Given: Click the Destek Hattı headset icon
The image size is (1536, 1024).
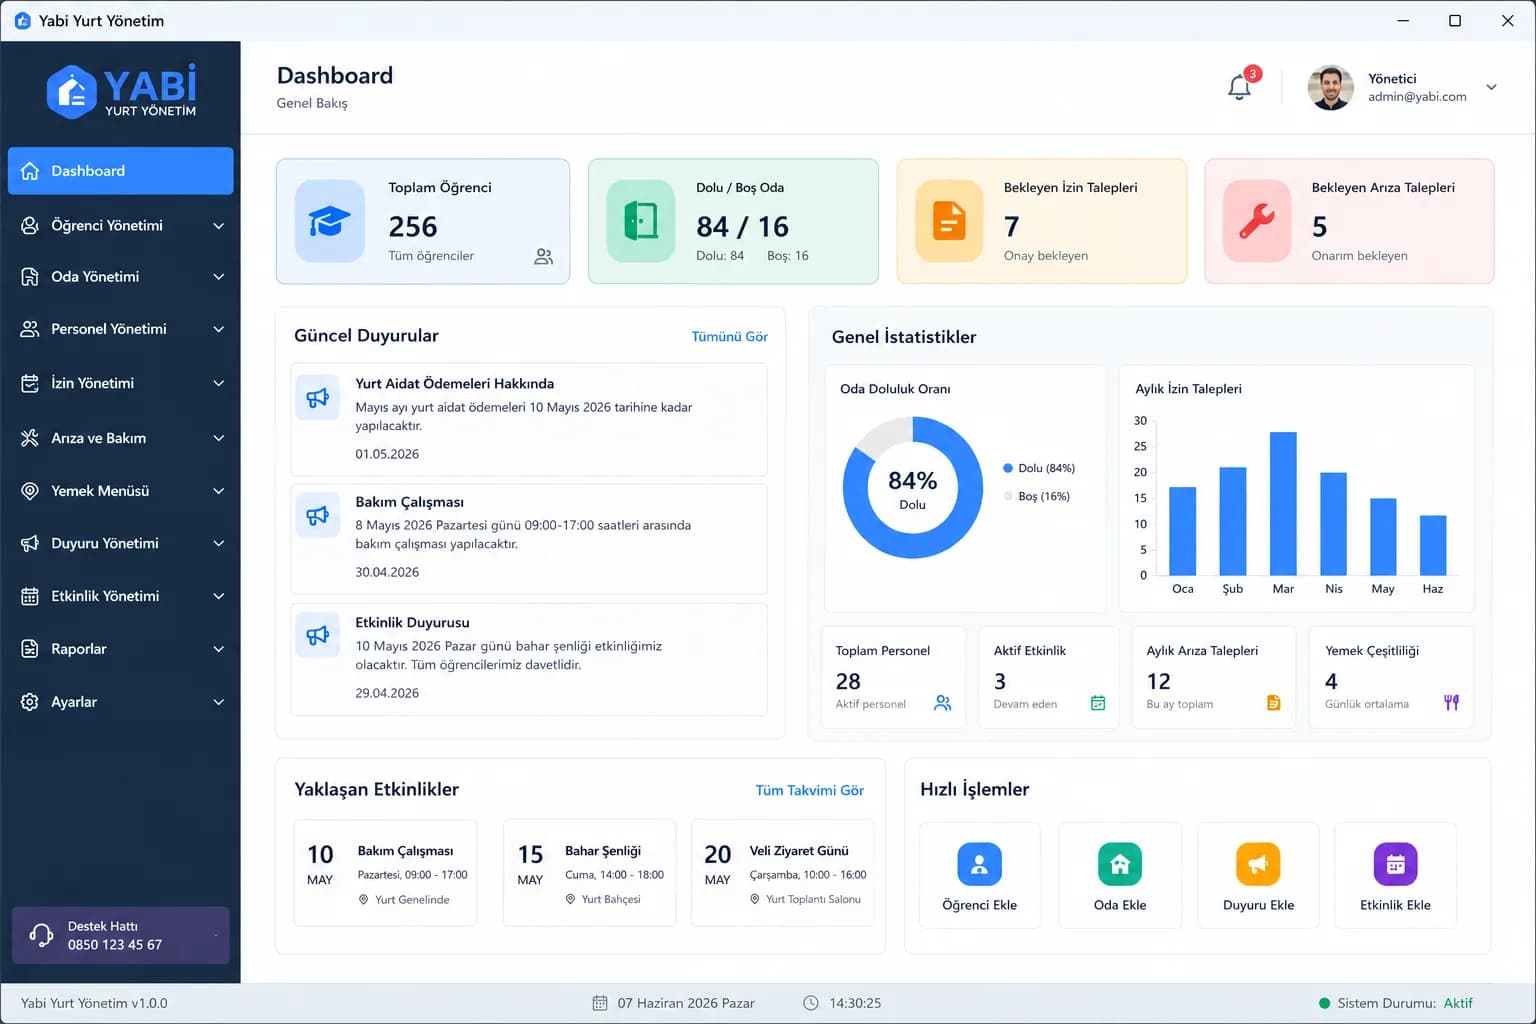Looking at the screenshot, I should point(41,935).
